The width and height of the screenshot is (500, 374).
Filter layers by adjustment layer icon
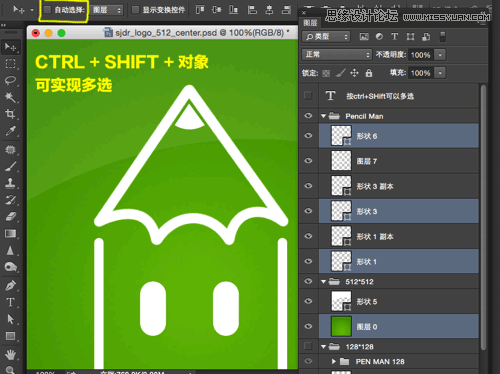coord(379,37)
